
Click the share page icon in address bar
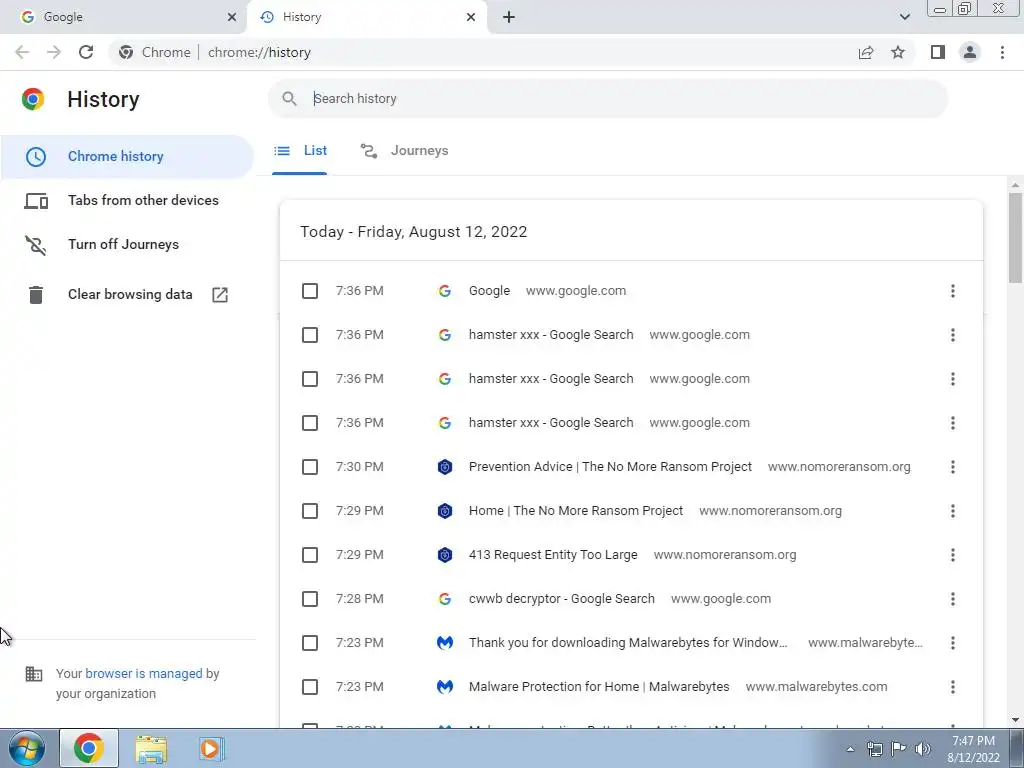click(866, 52)
